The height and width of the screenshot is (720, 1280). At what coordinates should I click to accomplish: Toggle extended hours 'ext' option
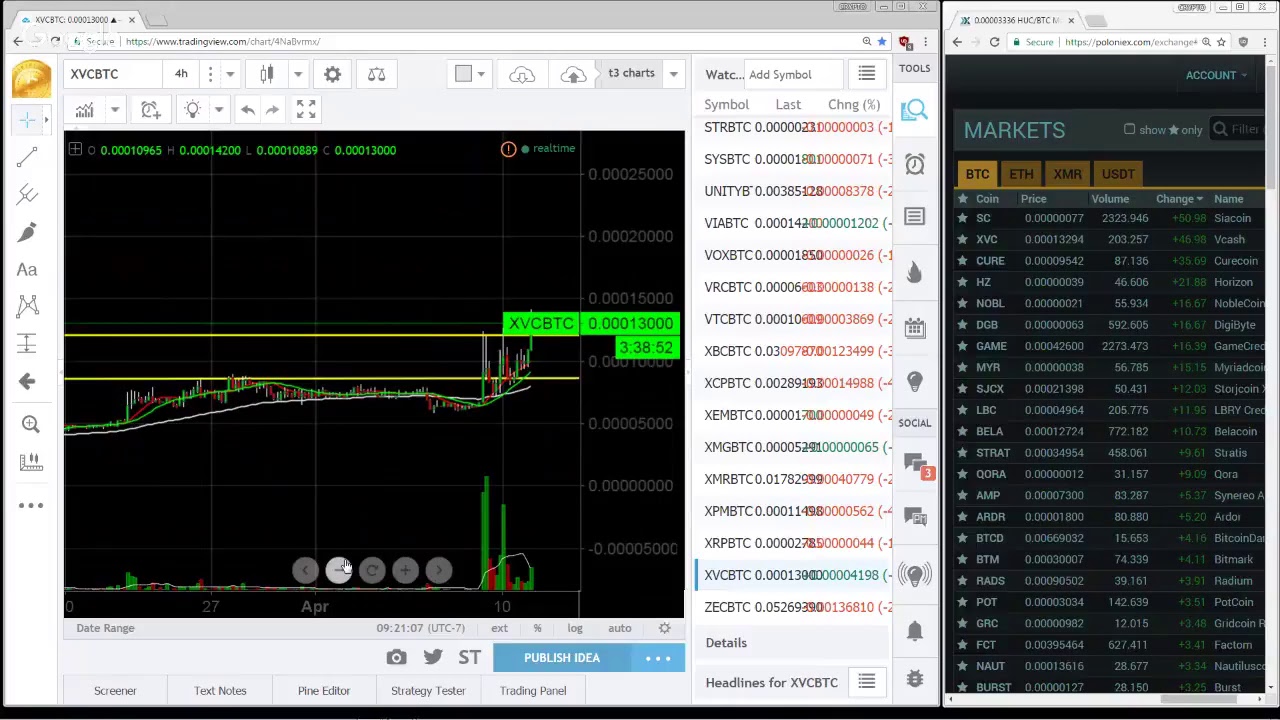point(499,628)
